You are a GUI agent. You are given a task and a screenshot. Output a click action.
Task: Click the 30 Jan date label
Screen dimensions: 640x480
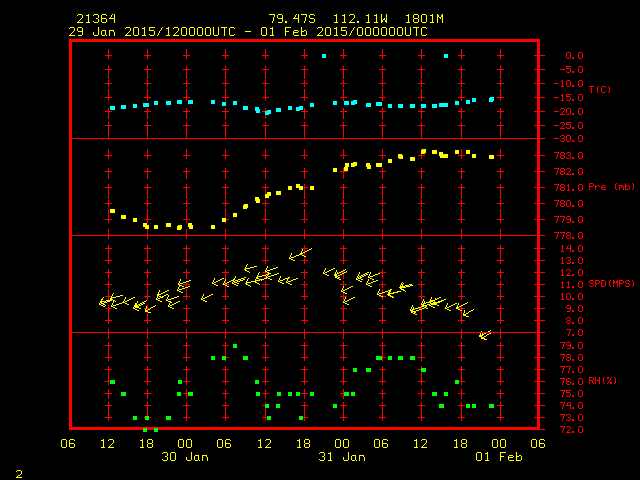(185, 457)
